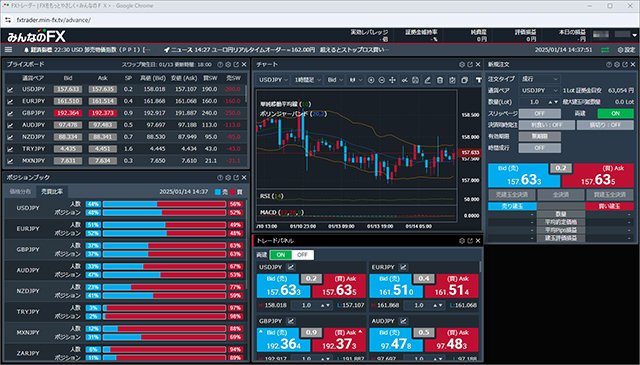
Task: Zoom in on the chart
Action: point(371,80)
